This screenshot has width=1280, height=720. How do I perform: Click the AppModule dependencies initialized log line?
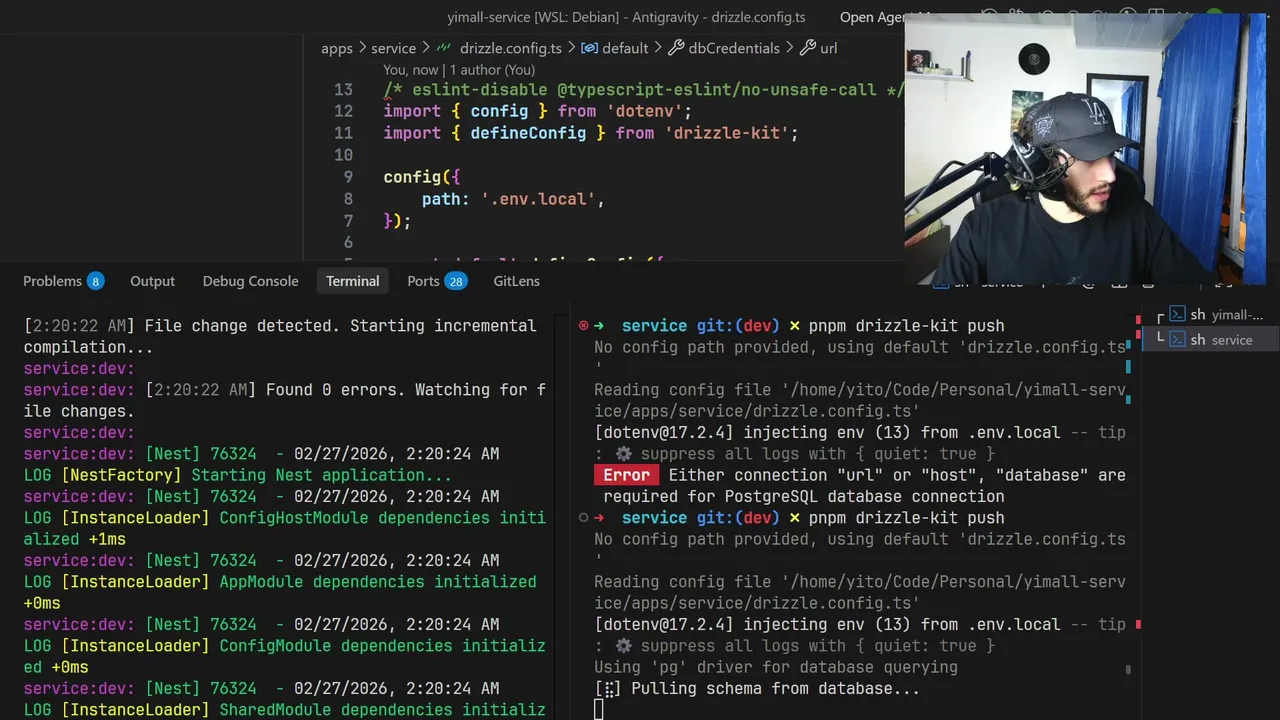(280, 592)
